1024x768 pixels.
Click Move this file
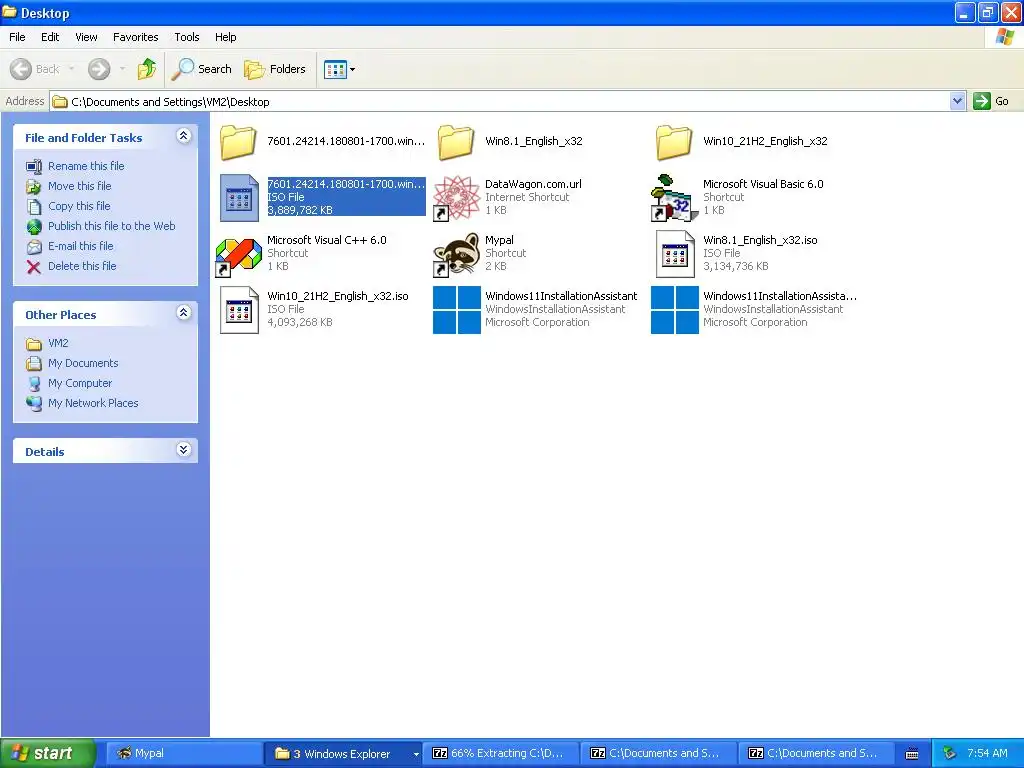[79, 186]
